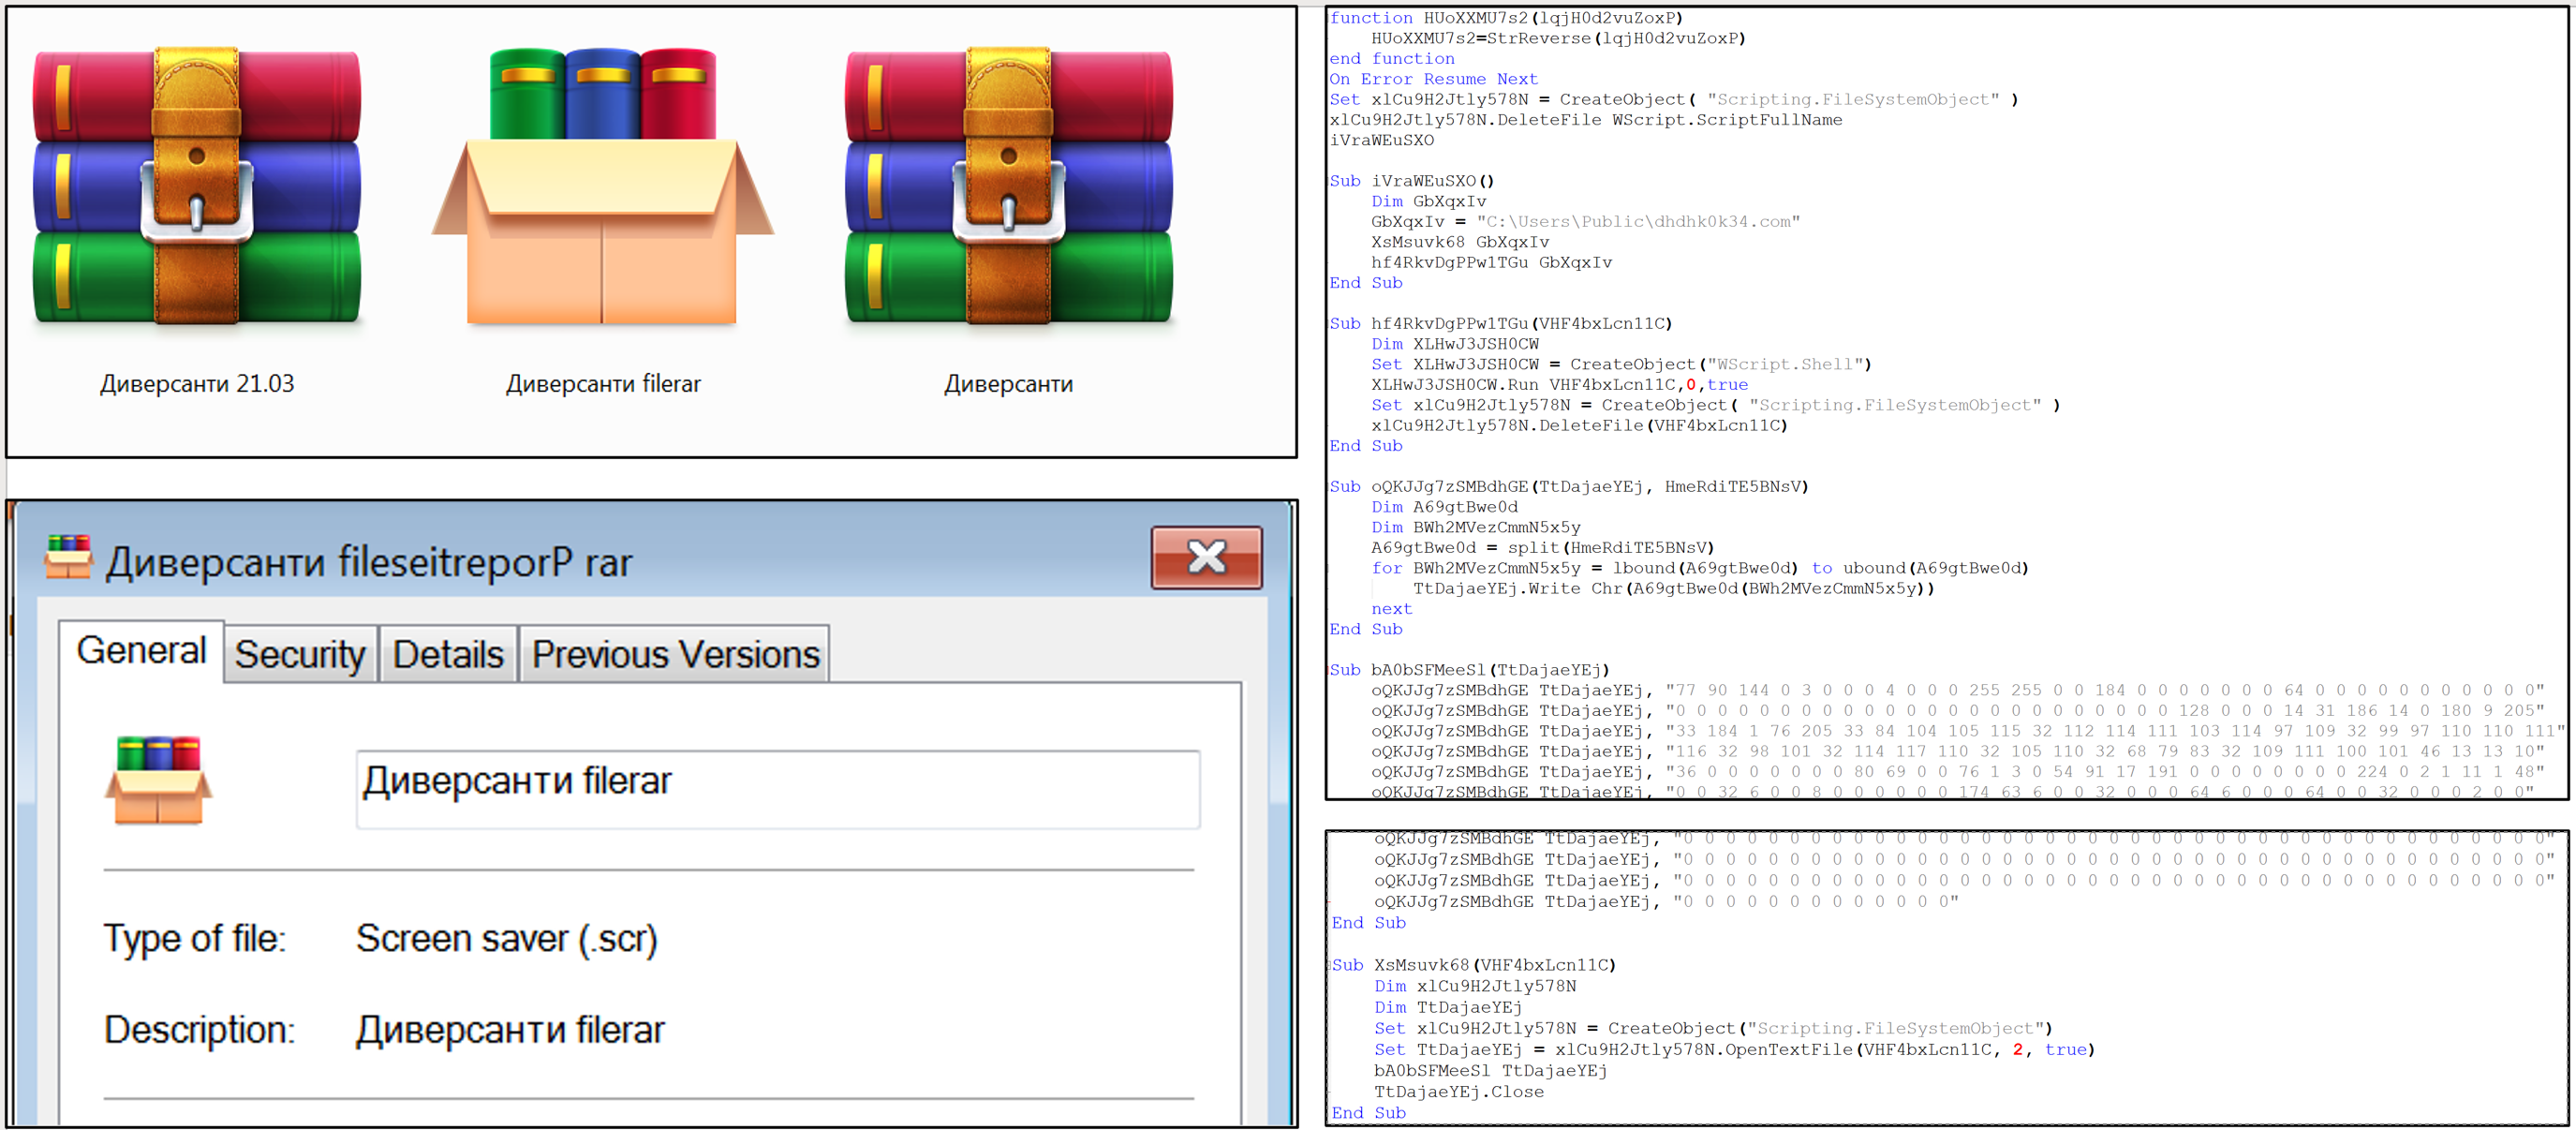Click the Screen saver (.scr) file type text

pyautogui.click(x=506, y=939)
